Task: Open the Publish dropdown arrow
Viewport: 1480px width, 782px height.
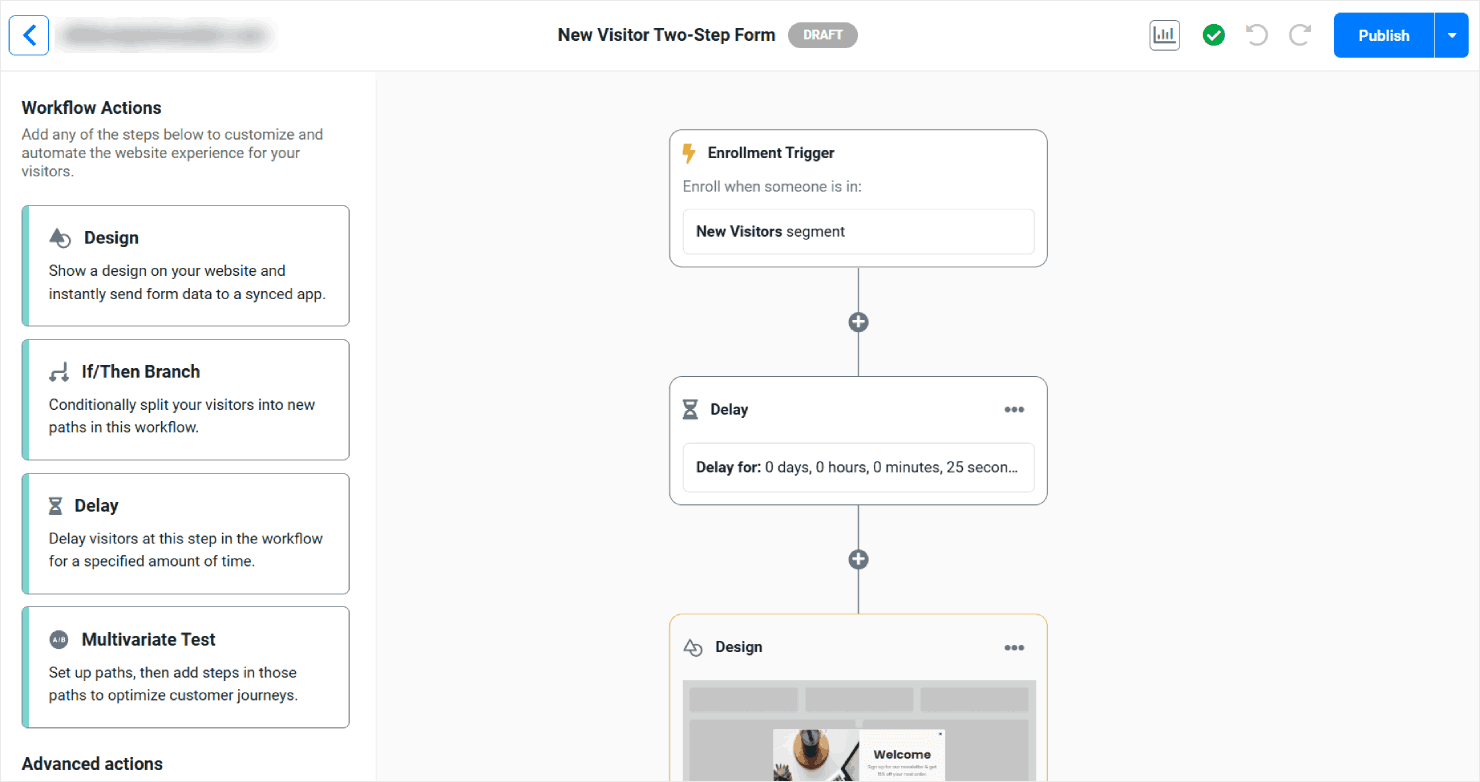Action: 1452,35
